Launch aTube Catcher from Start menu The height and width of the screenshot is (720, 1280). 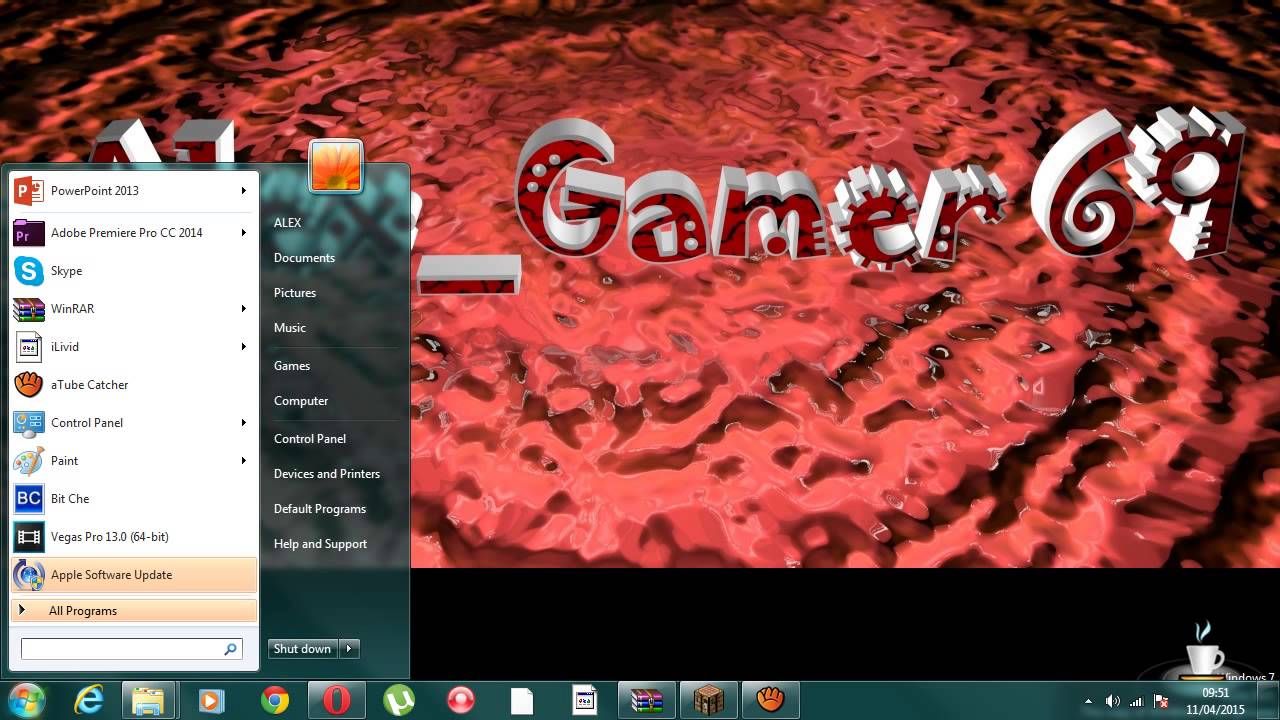[134, 385]
